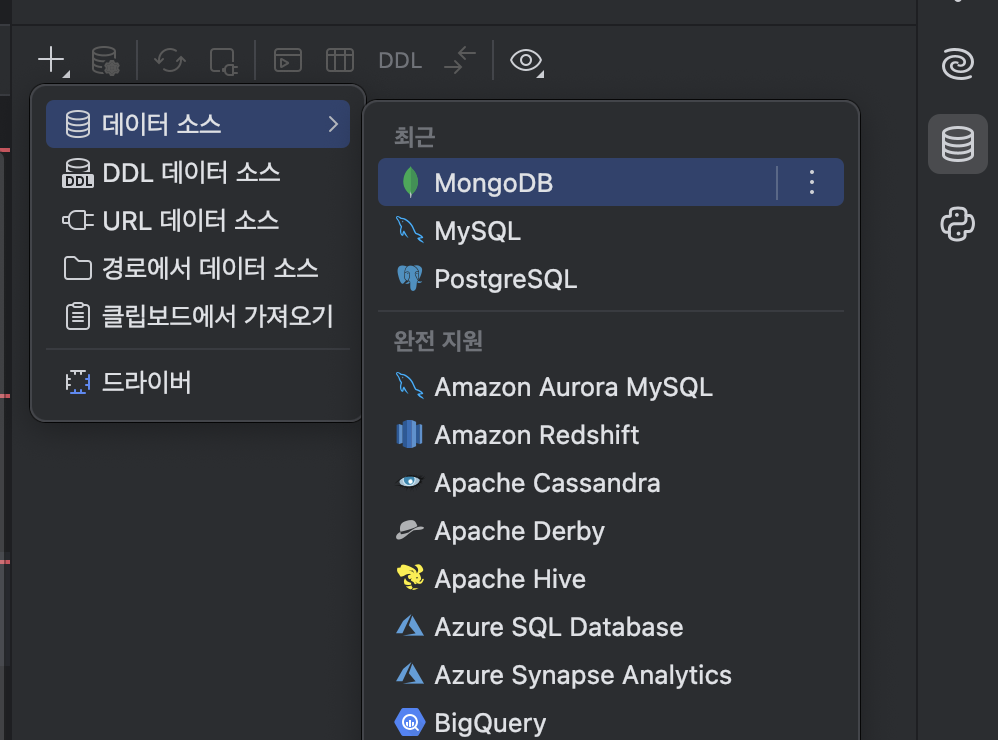Viewport: 998px width, 740px height.
Task: Click the DDL toolbar button
Action: (x=400, y=60)
